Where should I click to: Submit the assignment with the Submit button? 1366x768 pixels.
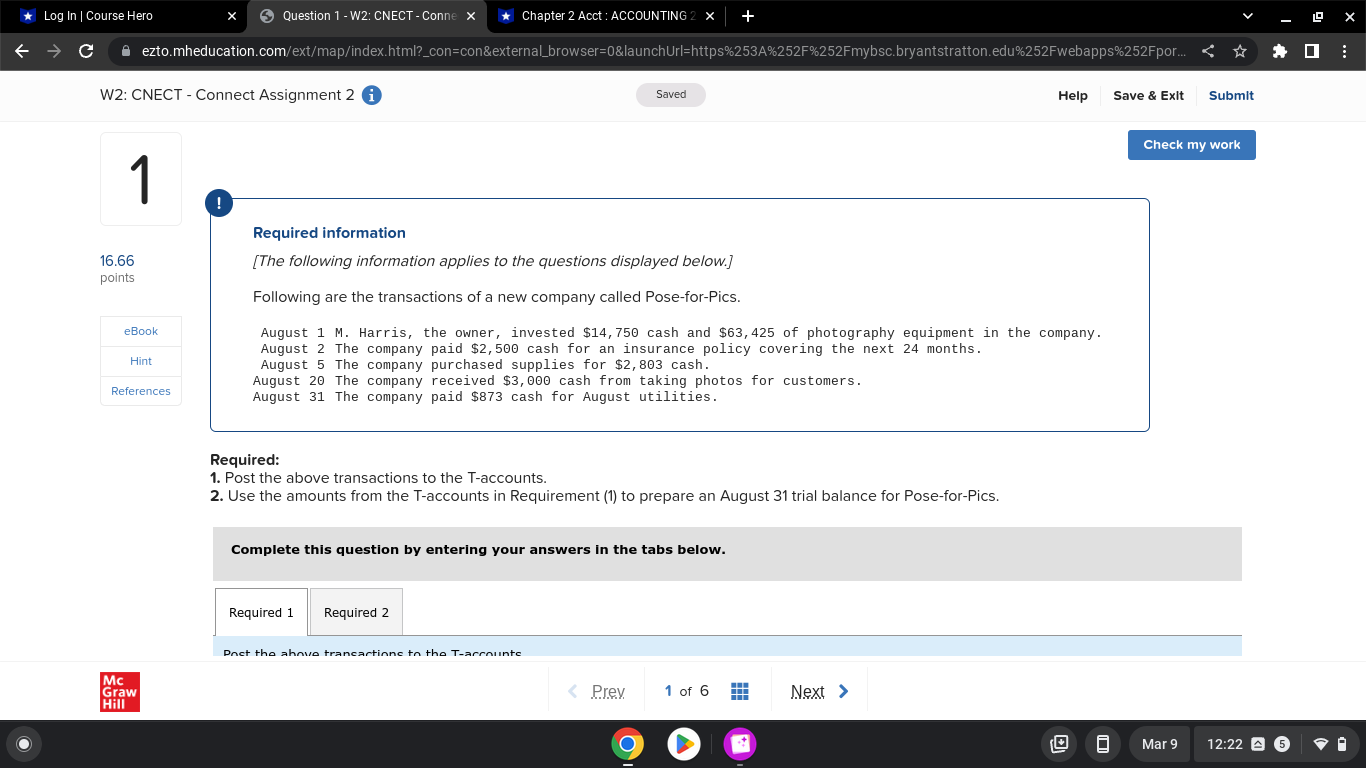click(1231, 96)
